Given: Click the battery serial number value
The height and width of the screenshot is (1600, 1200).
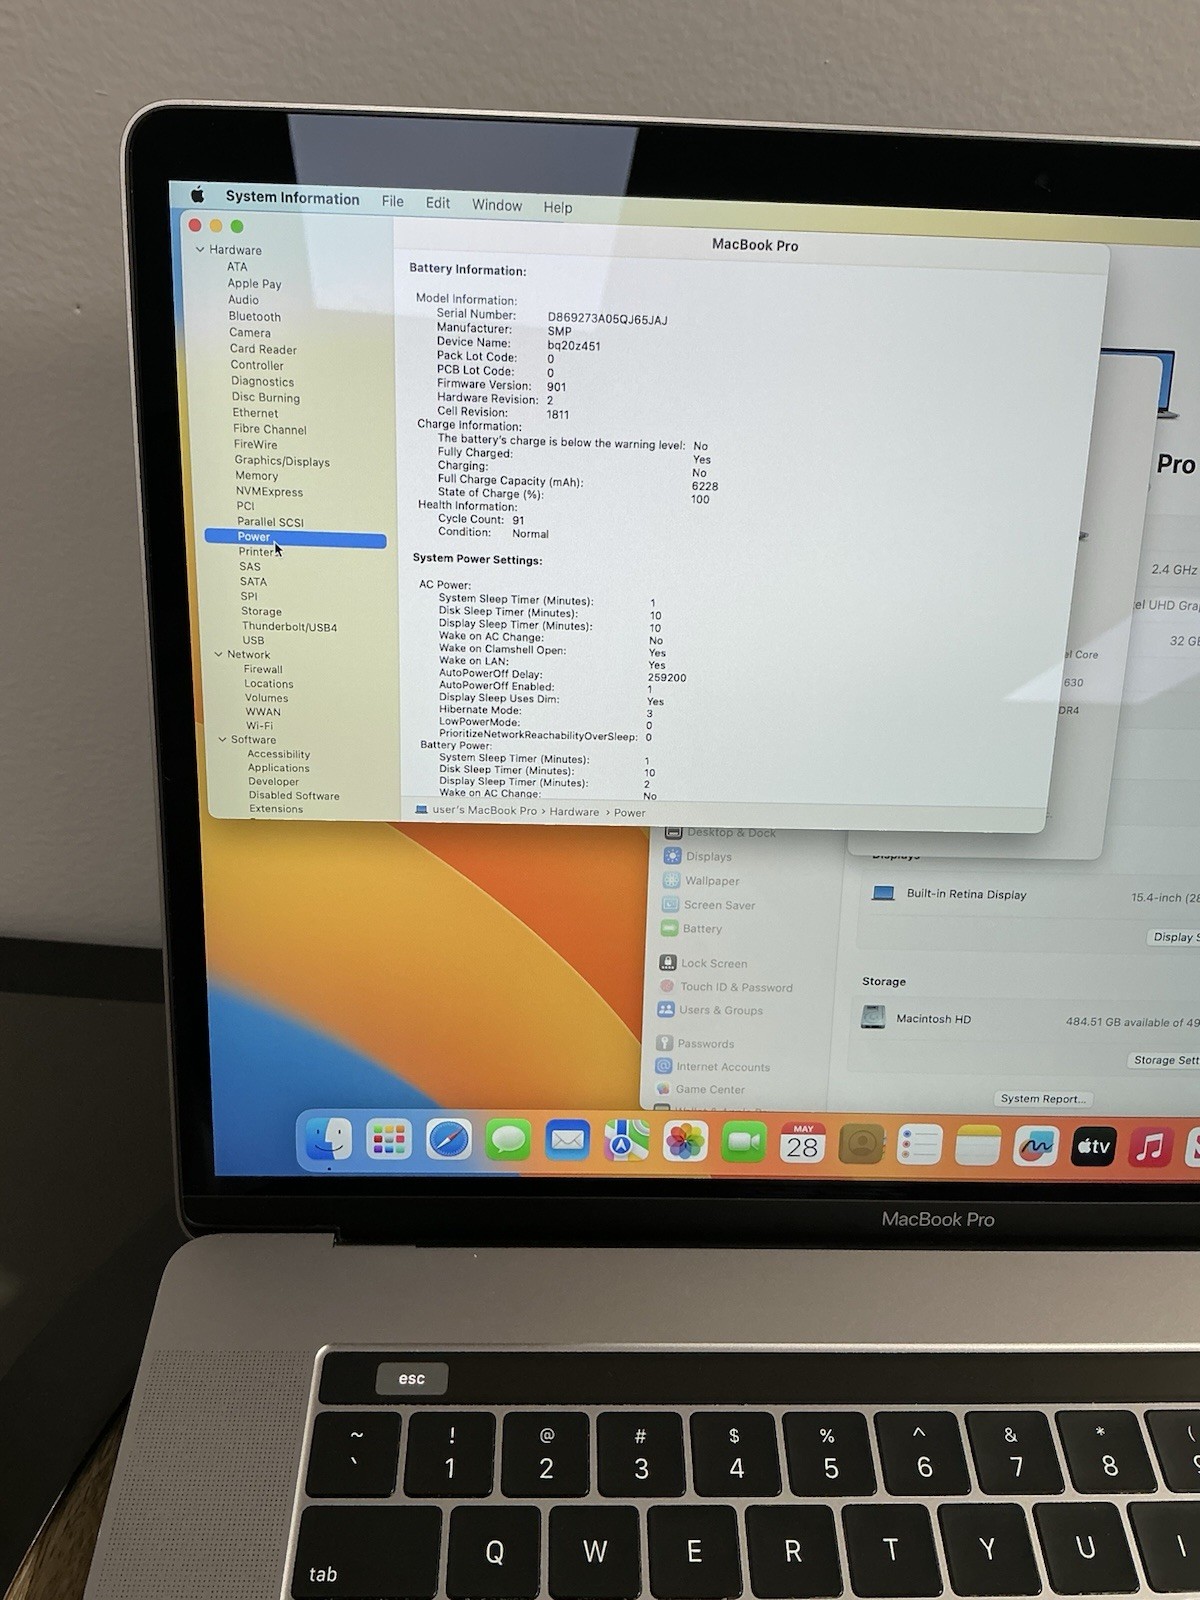Looking at the screenshot, I should tap(607, 319).
